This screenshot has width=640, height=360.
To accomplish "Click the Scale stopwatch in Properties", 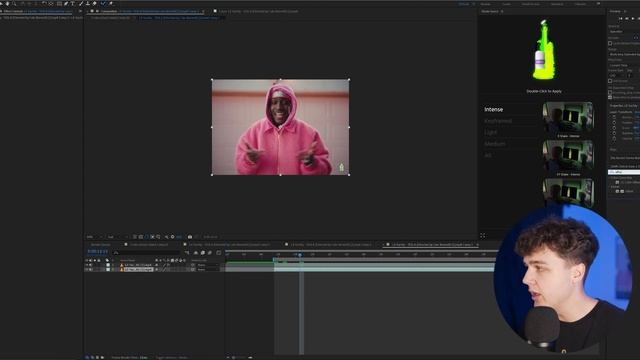I will click(614, 128).
